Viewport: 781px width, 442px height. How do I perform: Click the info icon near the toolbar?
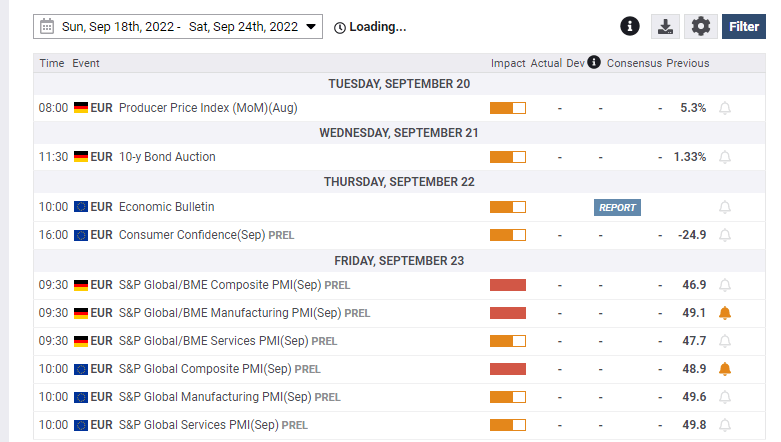pos(630,26)
